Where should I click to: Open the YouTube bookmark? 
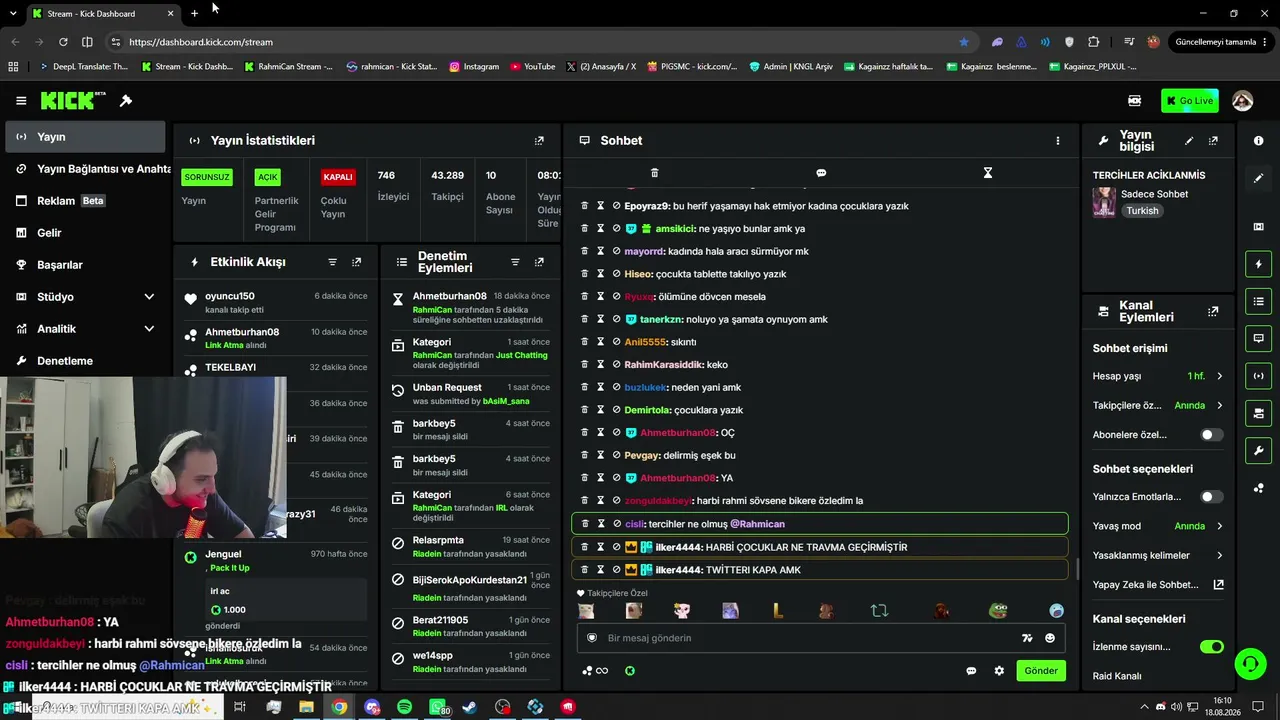pyautogui.click(x=532, y=67)
